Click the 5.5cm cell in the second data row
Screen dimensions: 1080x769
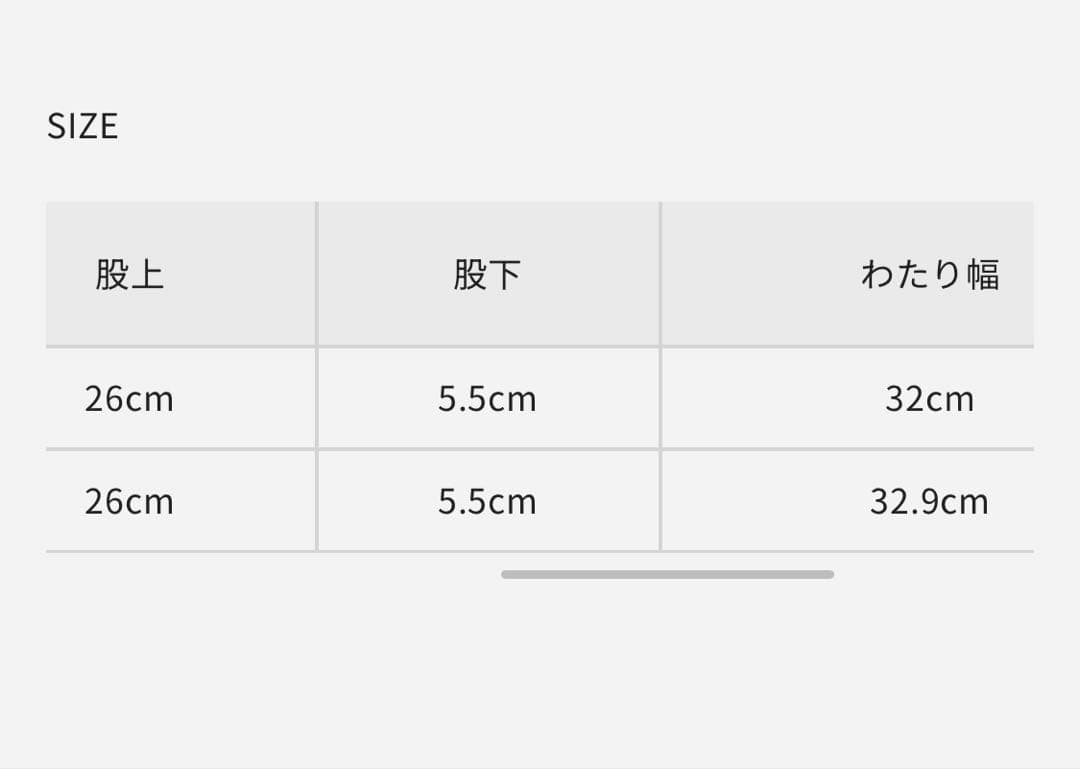coord(487,501)
